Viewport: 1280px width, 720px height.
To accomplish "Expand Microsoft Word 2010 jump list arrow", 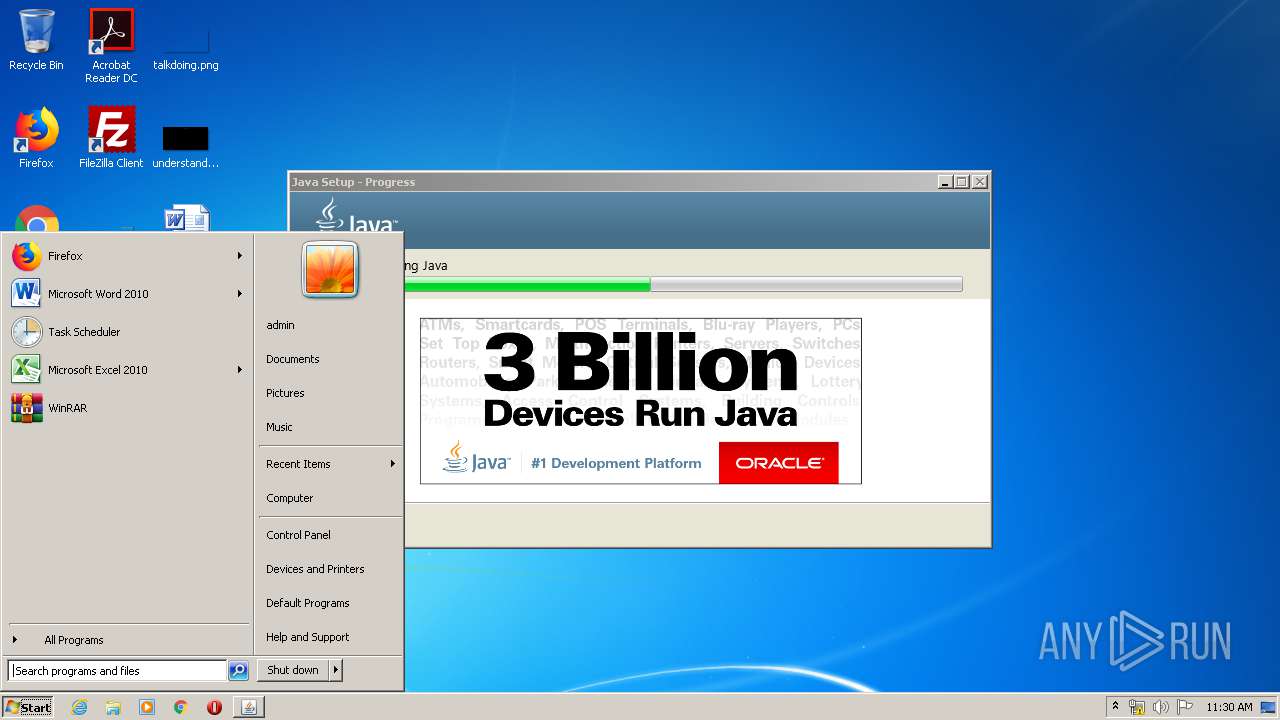I will click(240, 294).
